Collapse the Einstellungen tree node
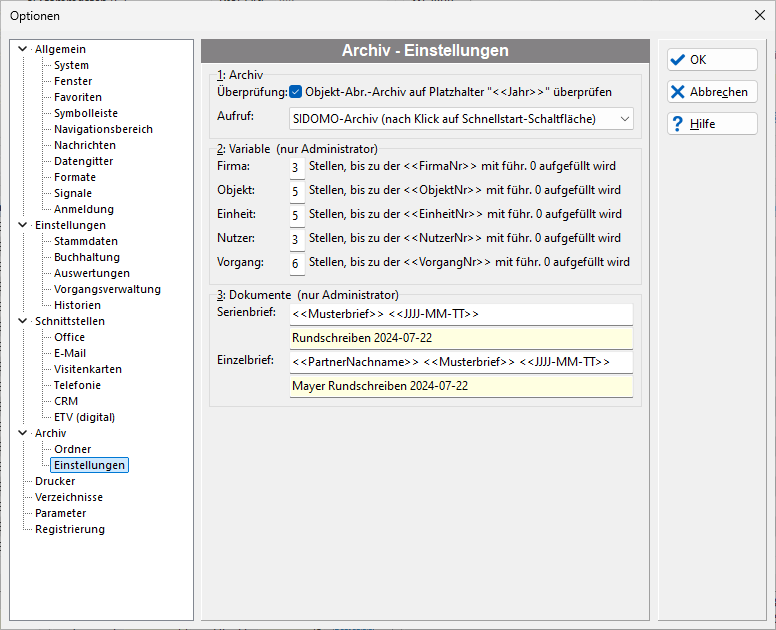776x630 pixels. pos(22,225)
